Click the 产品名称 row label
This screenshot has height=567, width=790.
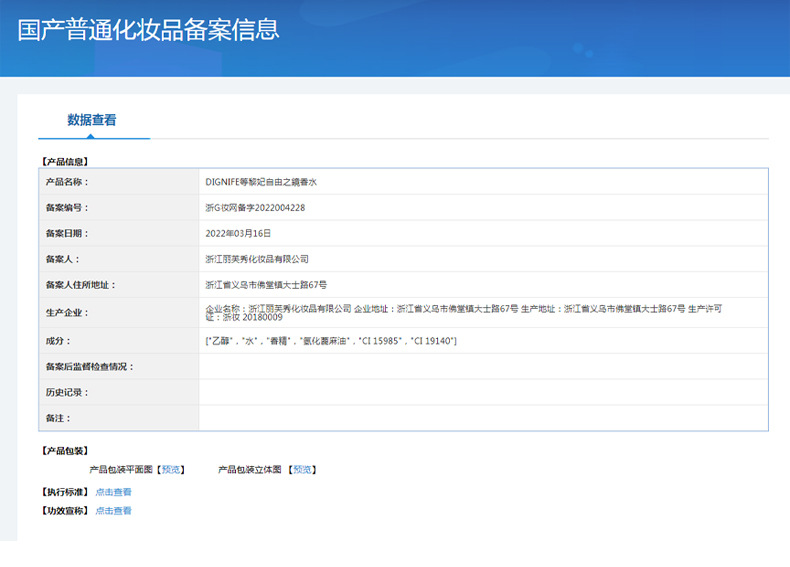click(x=67, y=182)
